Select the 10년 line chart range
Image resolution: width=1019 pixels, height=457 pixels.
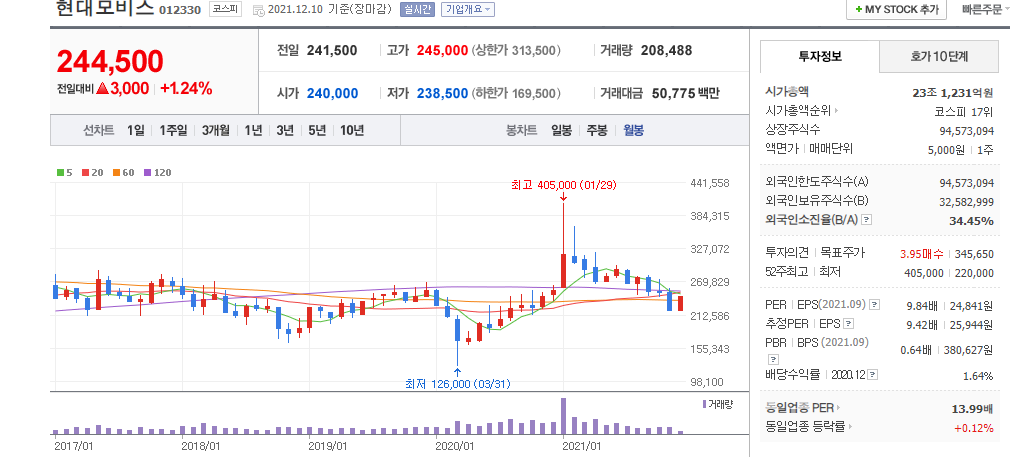coord(352,130)
